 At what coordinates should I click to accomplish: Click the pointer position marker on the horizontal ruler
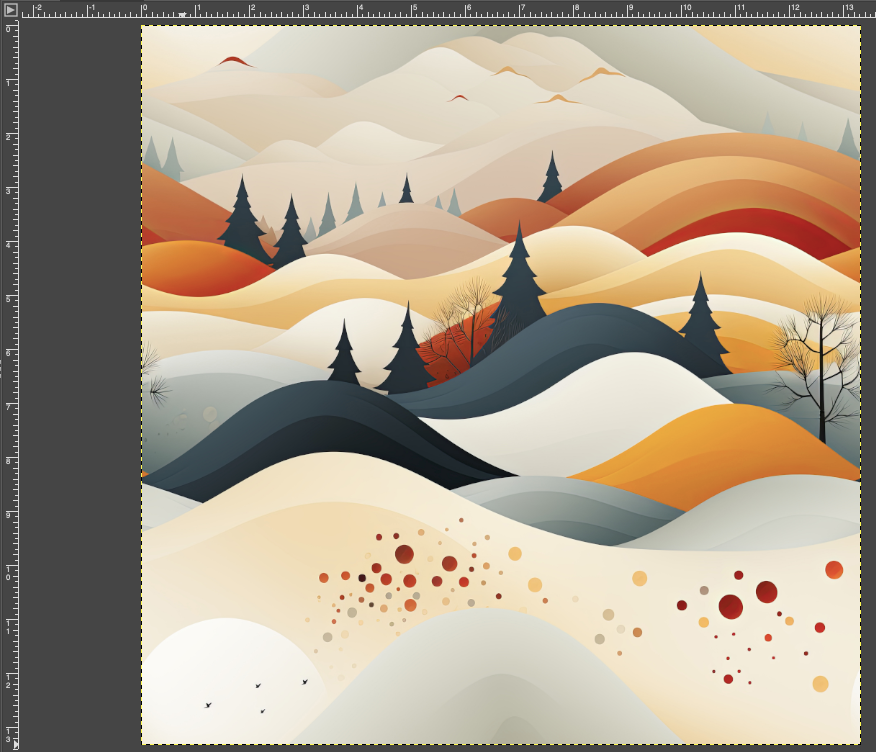point(181,15)
